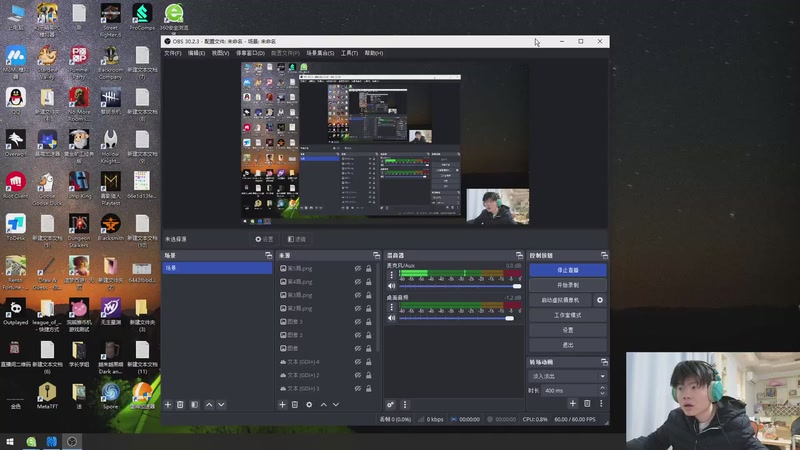Click the 设置 button in controls
The width and height of the screenshot is (800, 450).
point(567,330)
